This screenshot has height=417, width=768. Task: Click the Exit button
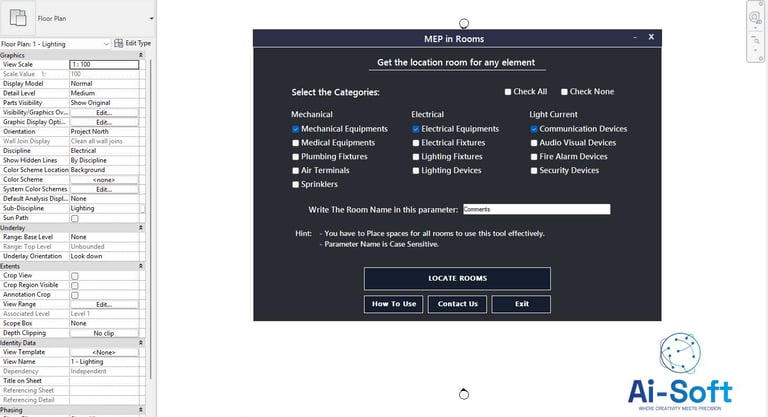[x=522, y=304]
